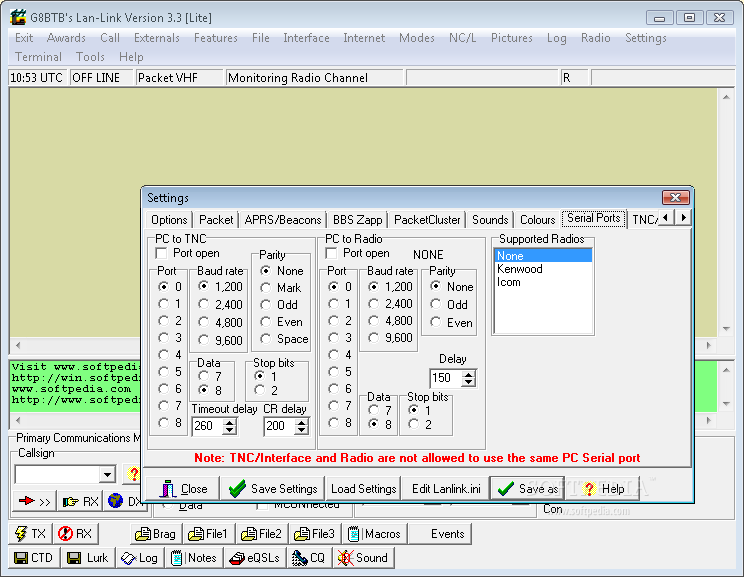Switch to the Packet tab
This screenshot has width=744, height=577.
[216, 220]
